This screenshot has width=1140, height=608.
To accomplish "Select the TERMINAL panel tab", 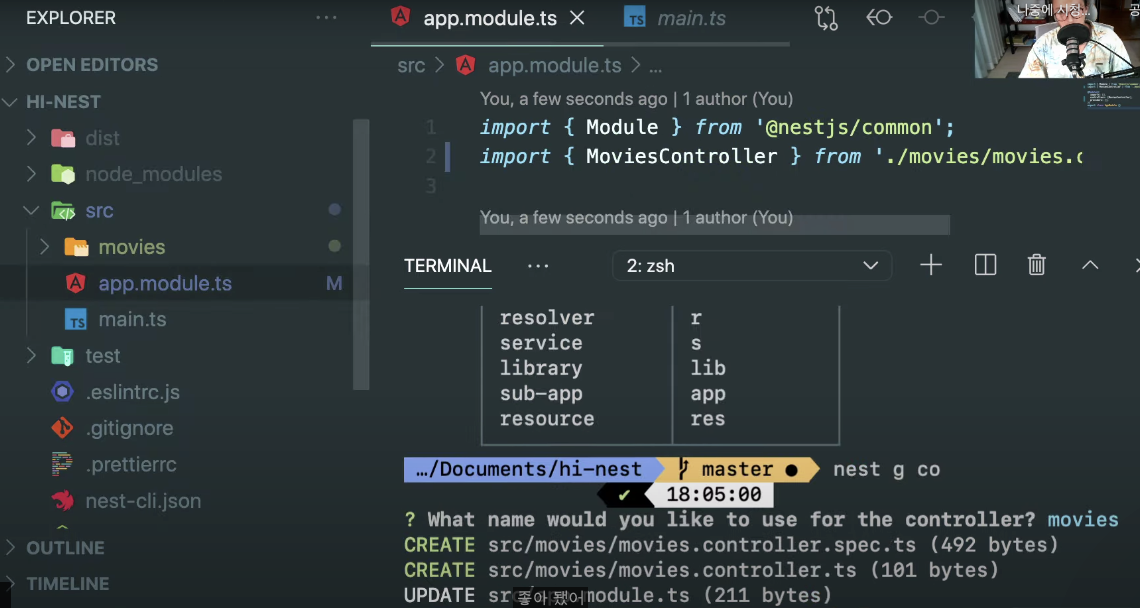I will (448, 266).
